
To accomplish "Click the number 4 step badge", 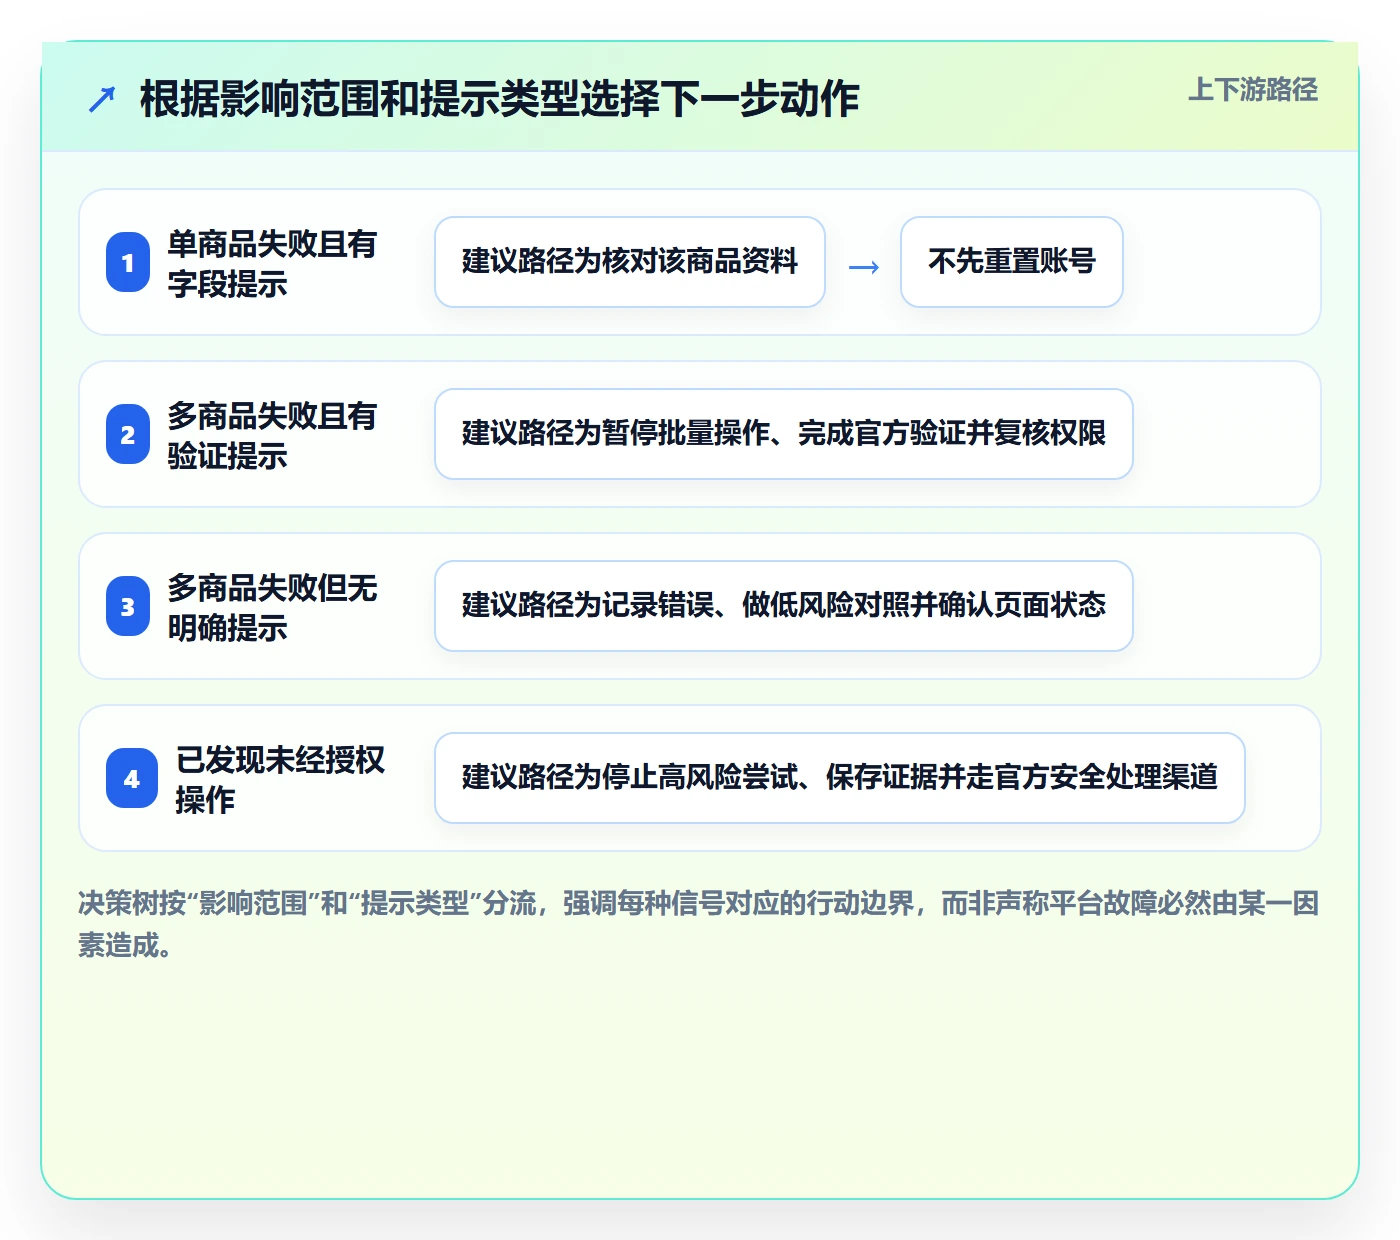I will [132, 778].
